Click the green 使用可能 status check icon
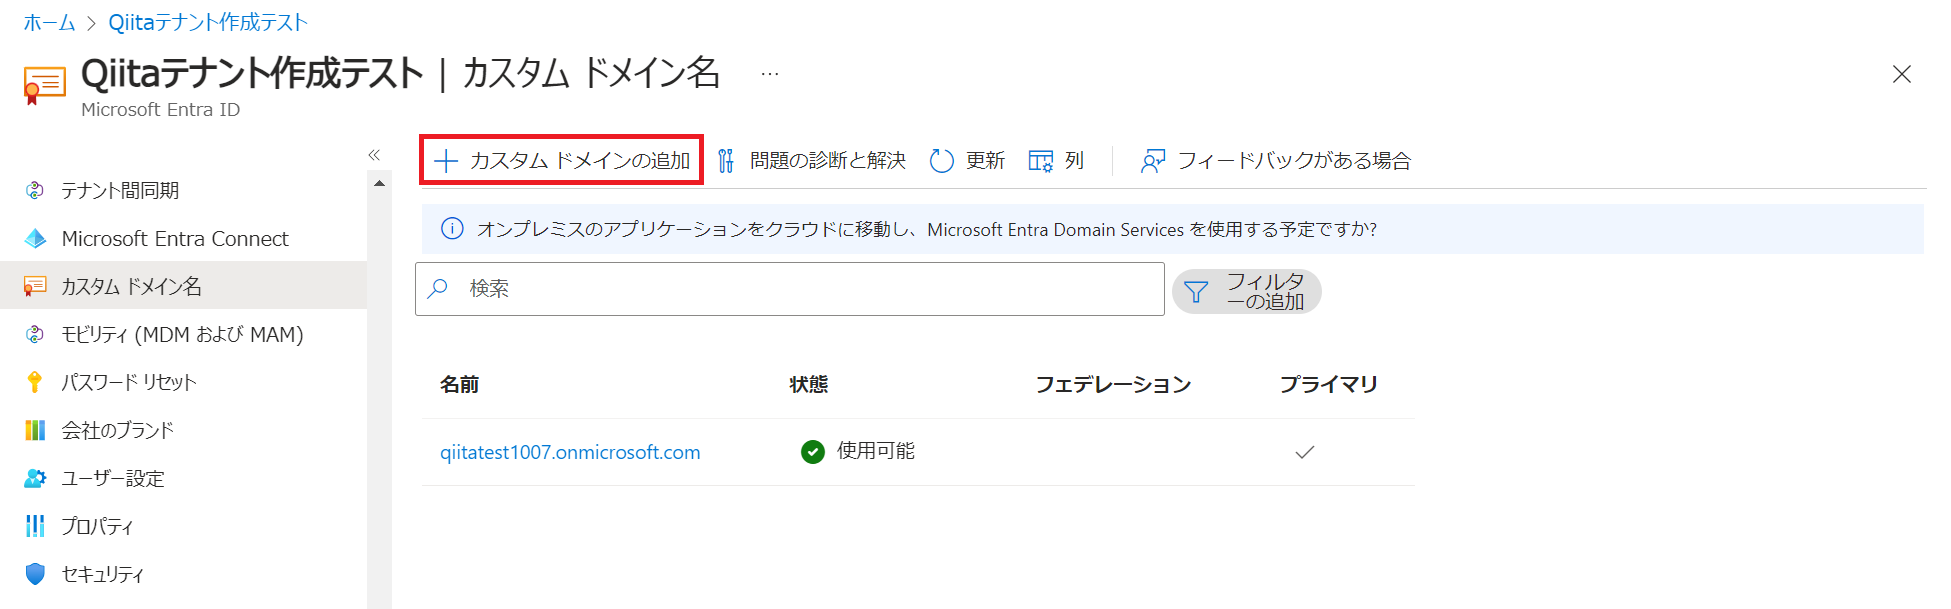The height and width of the screenshot is (609, 1951). click(x=813, y=452)
